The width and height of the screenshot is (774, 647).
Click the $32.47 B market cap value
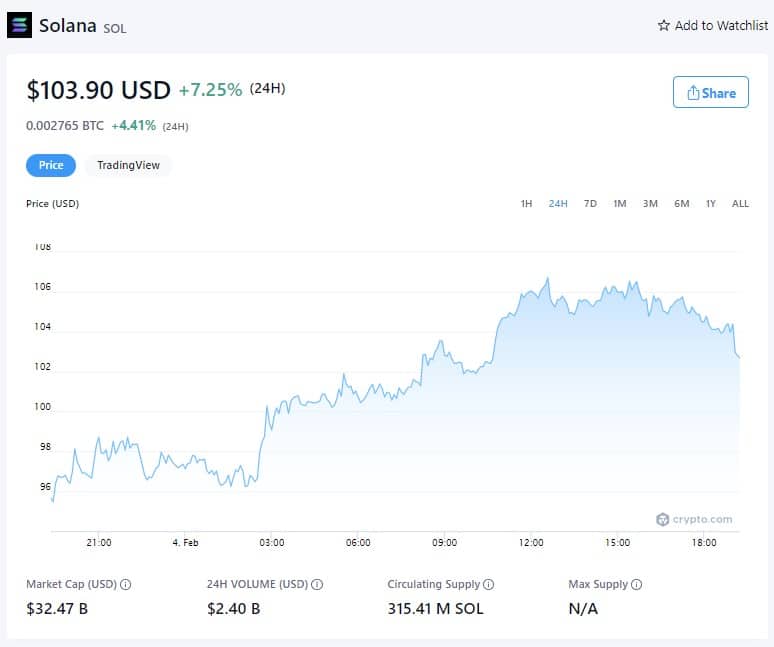tap(57, 609)
